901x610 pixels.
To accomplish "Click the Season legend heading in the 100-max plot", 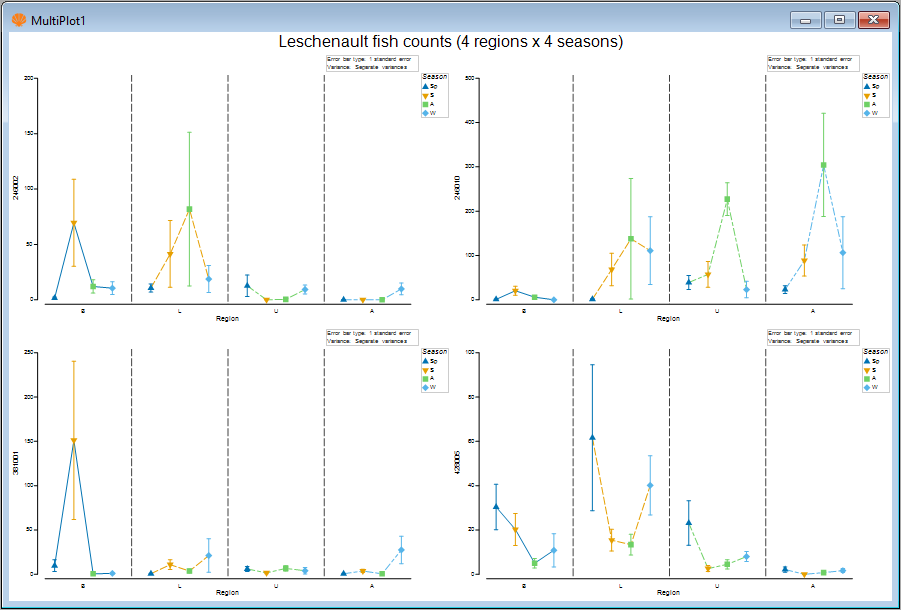I will tap(876, 352).
